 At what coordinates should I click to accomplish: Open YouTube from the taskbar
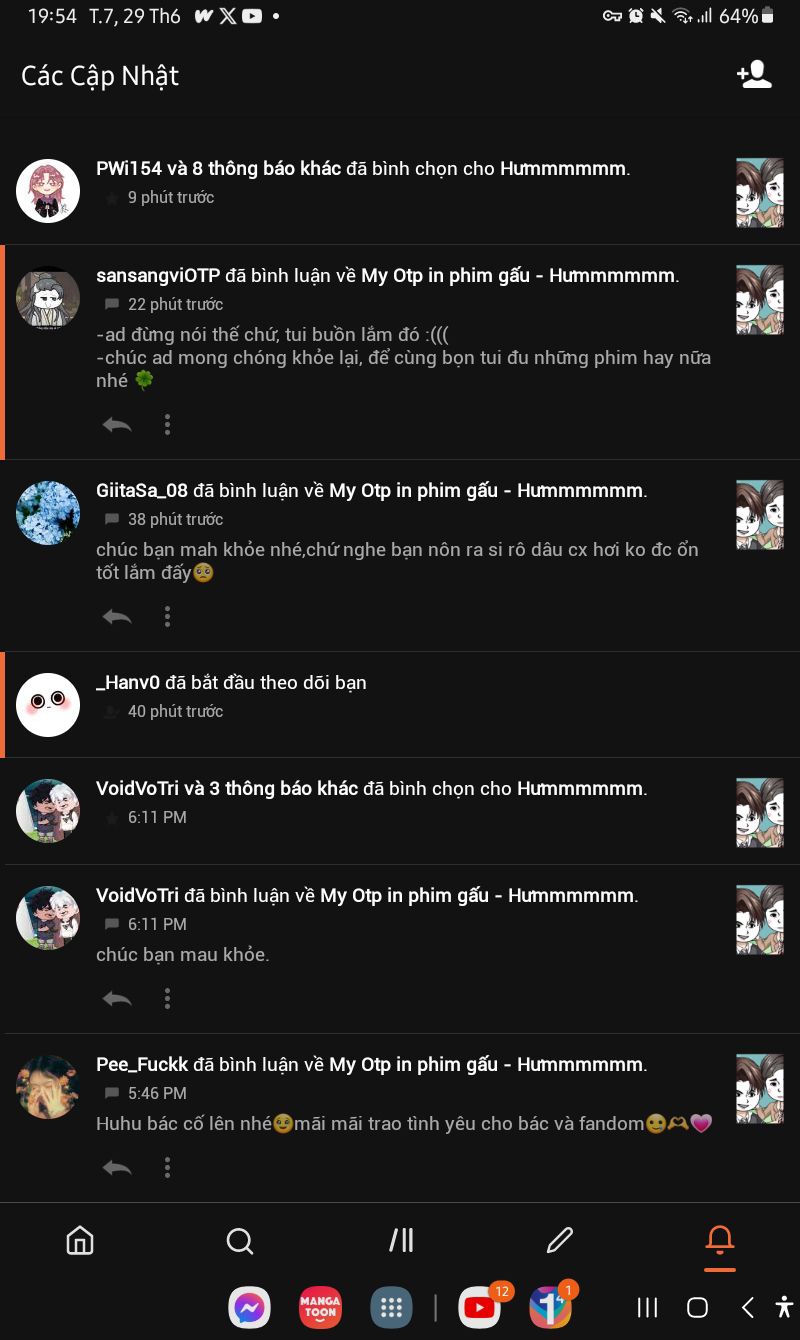pos(480,1307)
